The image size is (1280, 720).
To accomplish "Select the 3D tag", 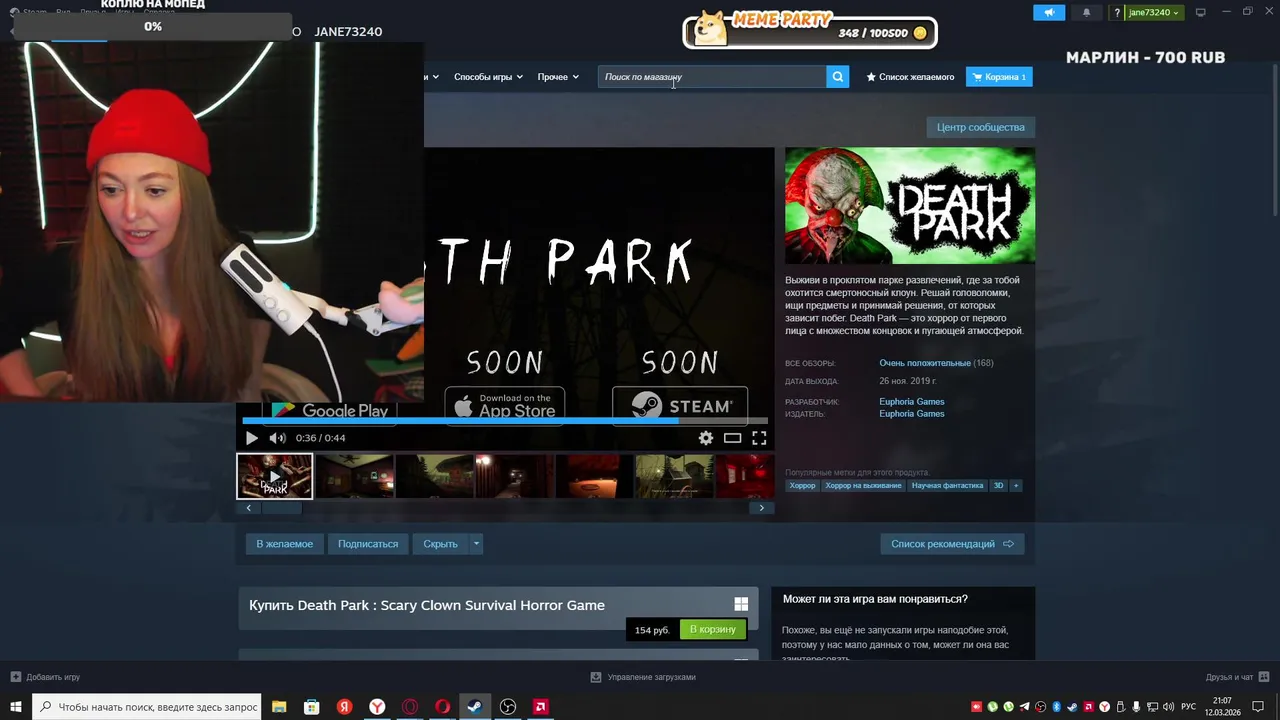I will (x=998, y=486).
